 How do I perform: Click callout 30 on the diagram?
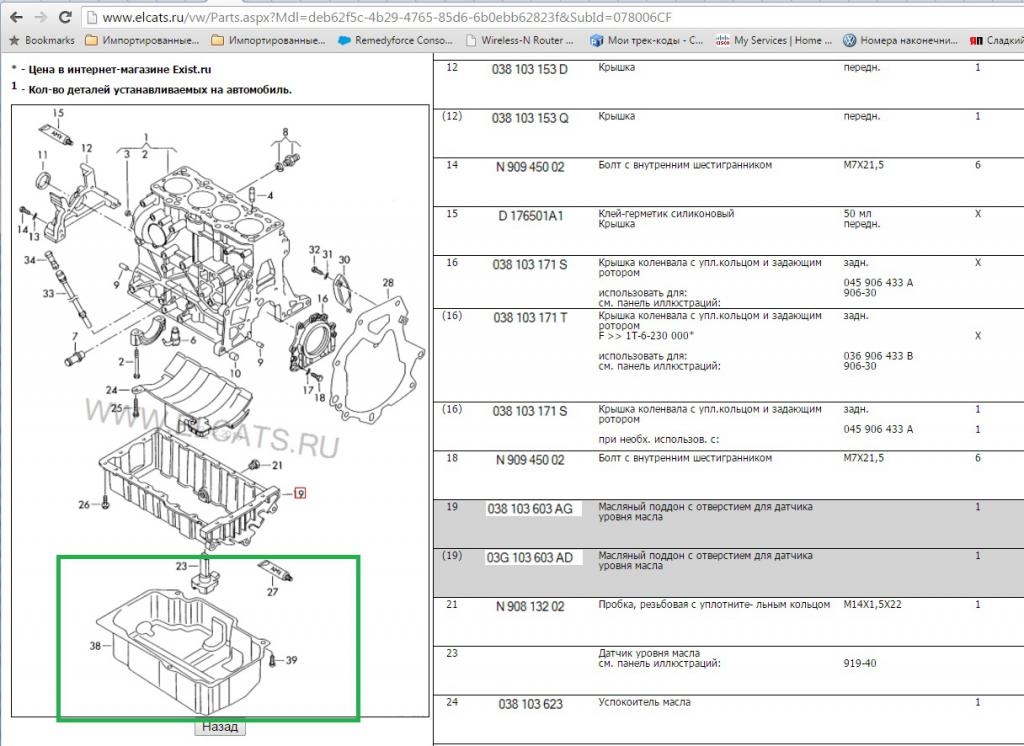[x=344, y=259]
